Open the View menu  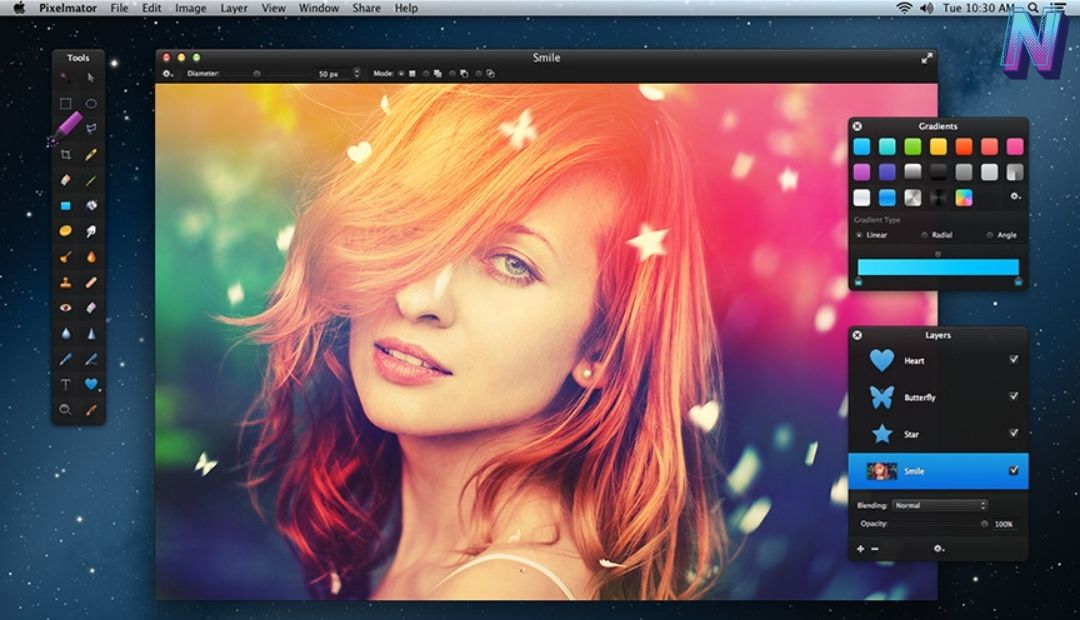click(273, 8)
